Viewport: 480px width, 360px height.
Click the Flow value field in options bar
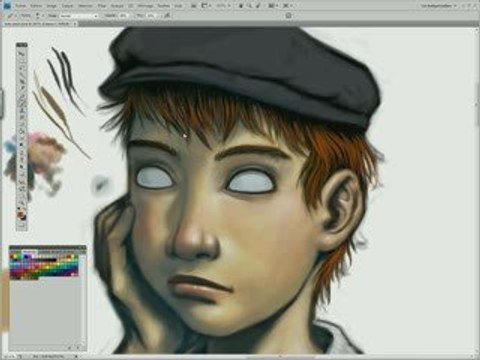pyautogui.click(x=151, y=16)
